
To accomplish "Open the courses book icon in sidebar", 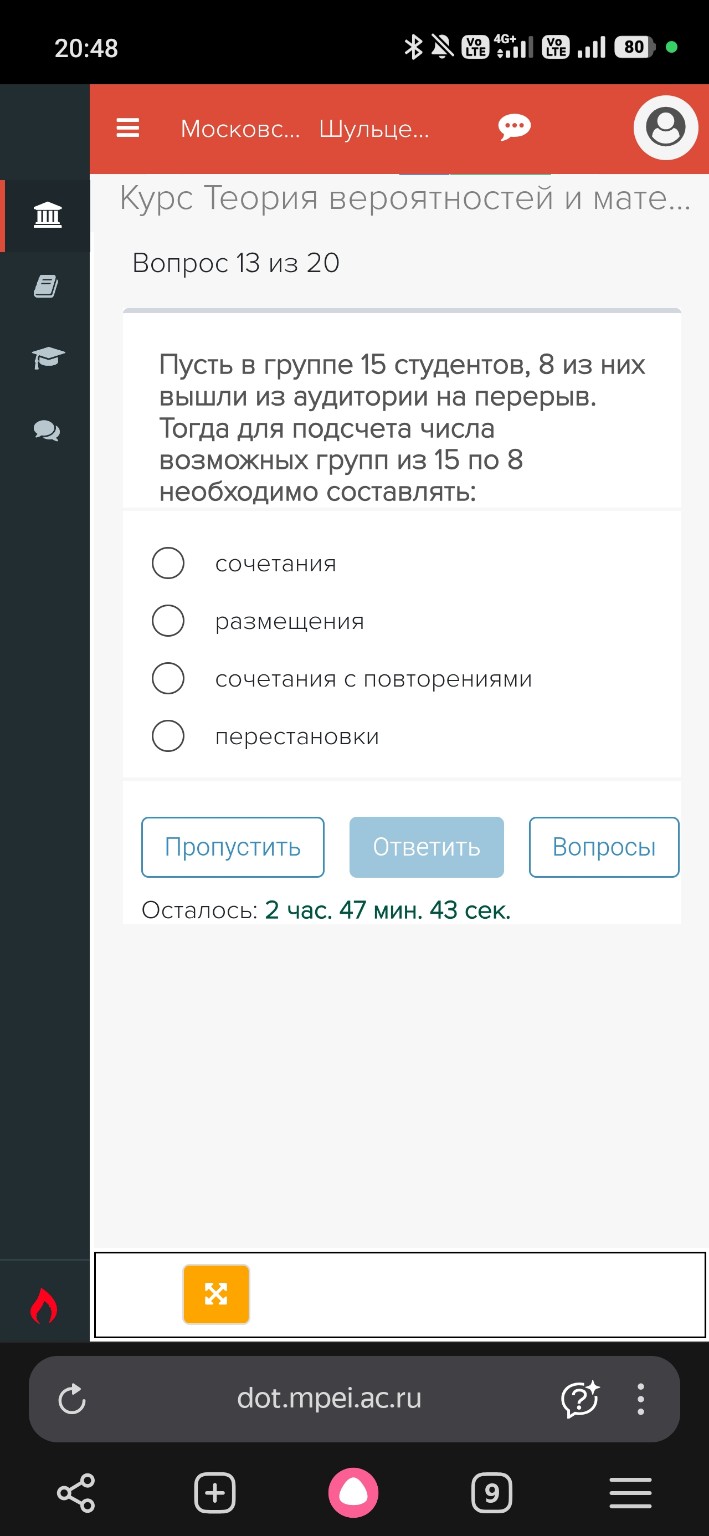I will coord(45,287).
